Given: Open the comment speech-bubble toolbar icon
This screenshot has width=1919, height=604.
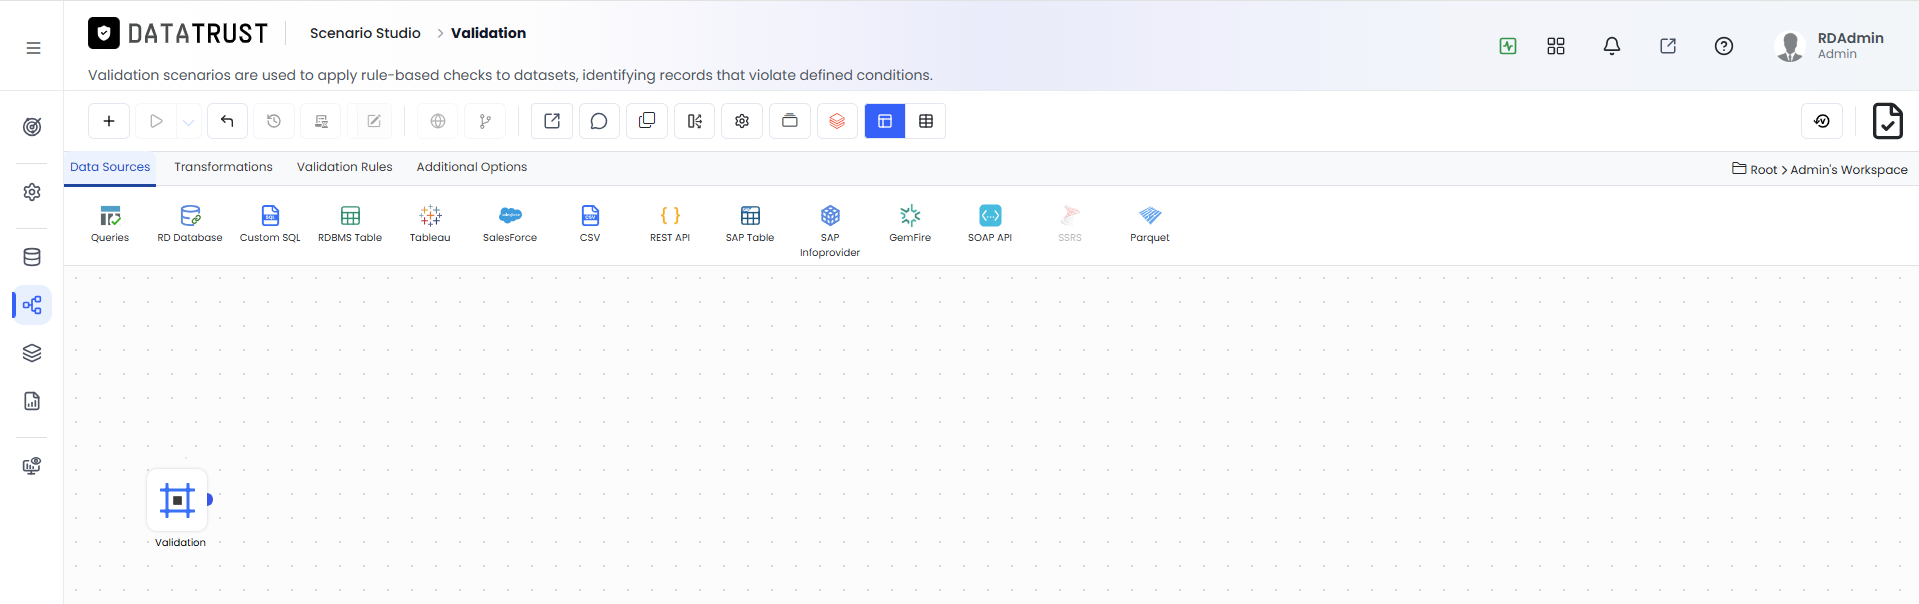Looking at the screenshot, I should [x=599, y=121].
